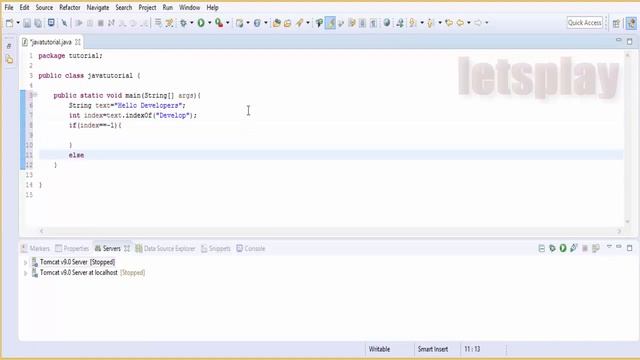
Task: Collapse the main method fold marker
Action: [x=35, y=95]
